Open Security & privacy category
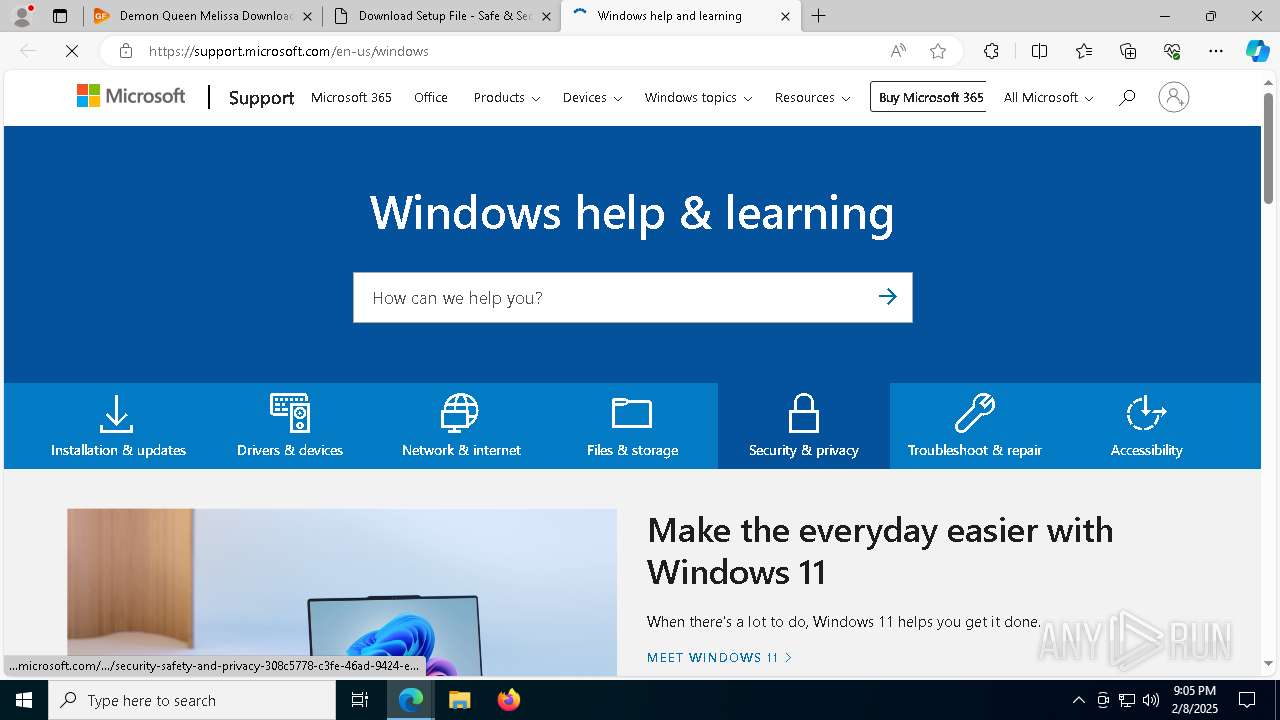 tap(804, 426)
